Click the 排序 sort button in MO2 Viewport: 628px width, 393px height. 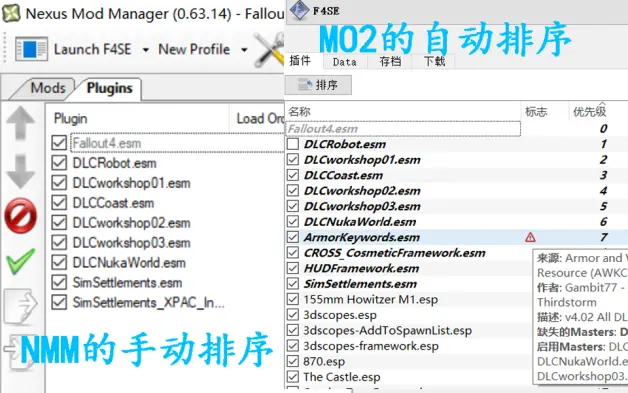(318, 85)
